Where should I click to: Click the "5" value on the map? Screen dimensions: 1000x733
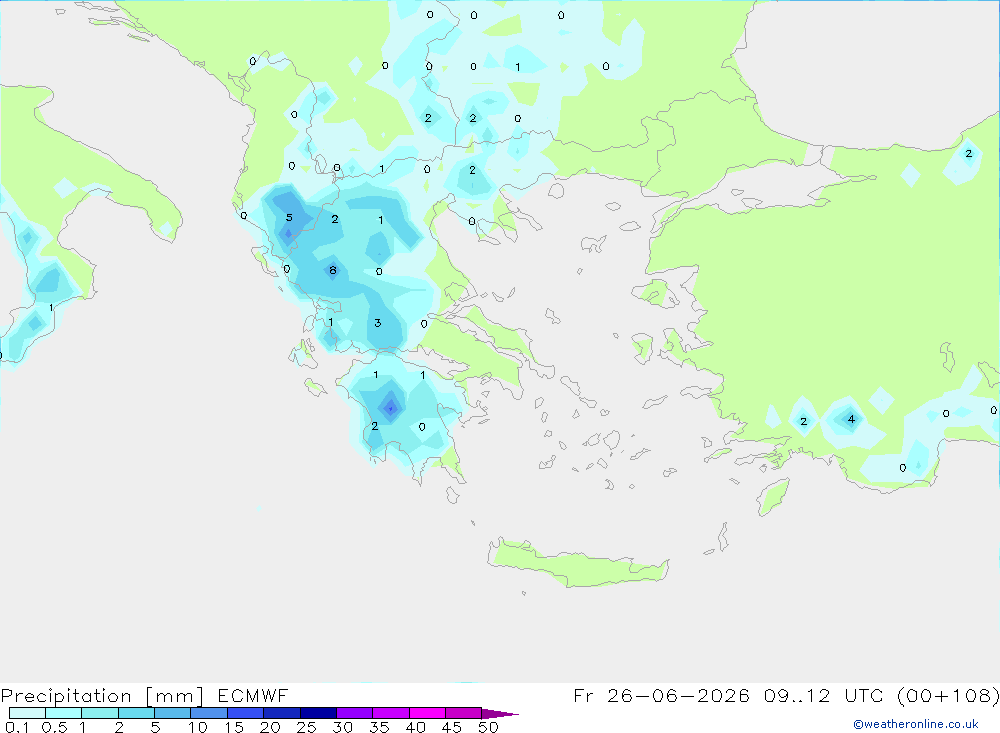pyautogui.click(x=289, y=218)
